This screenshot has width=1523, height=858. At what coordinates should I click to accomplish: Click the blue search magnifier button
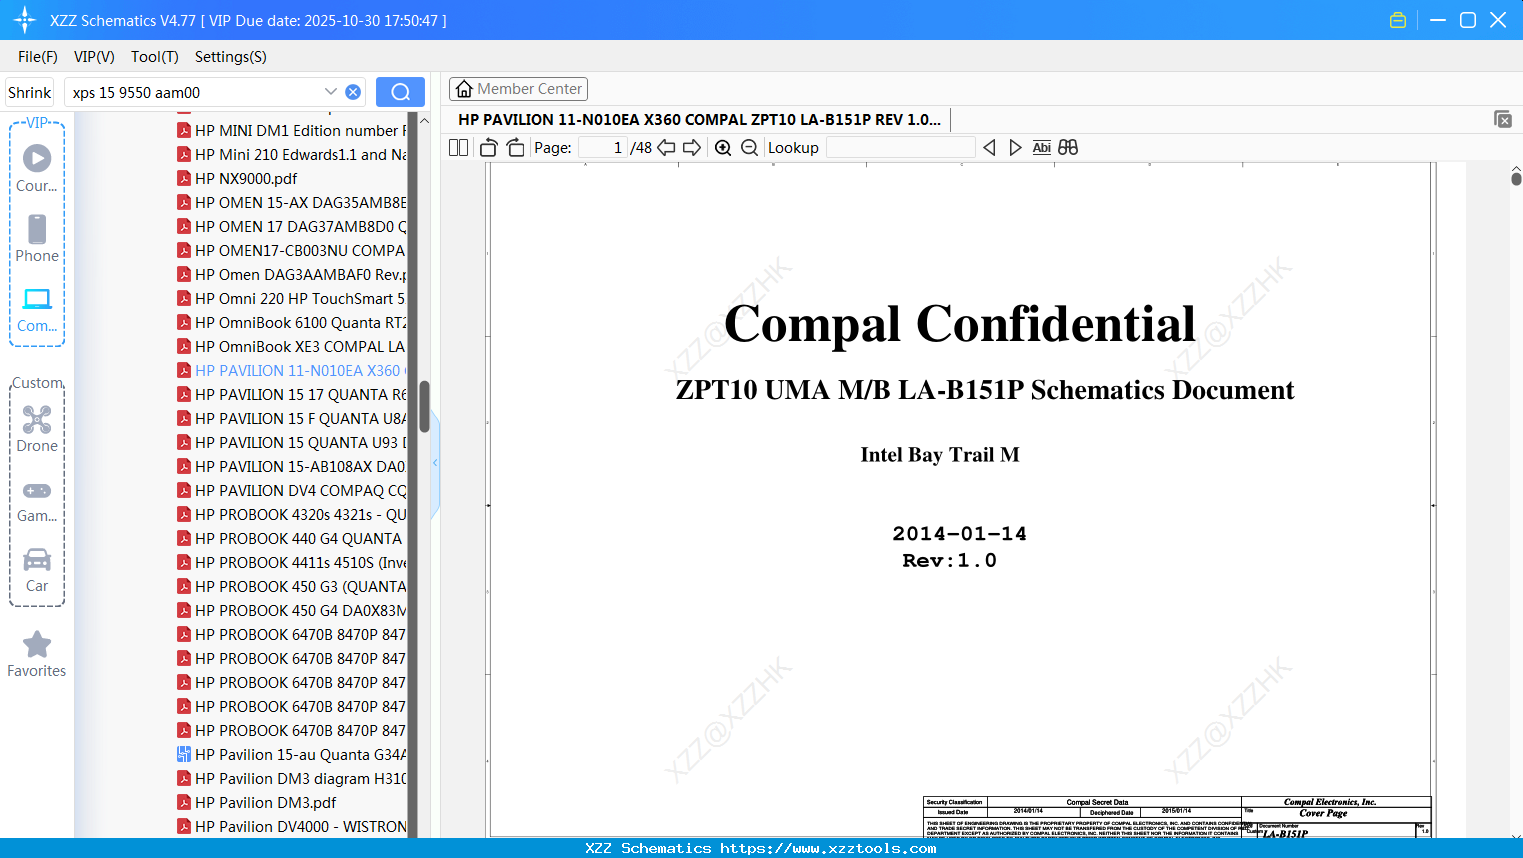tap(400, 92)
